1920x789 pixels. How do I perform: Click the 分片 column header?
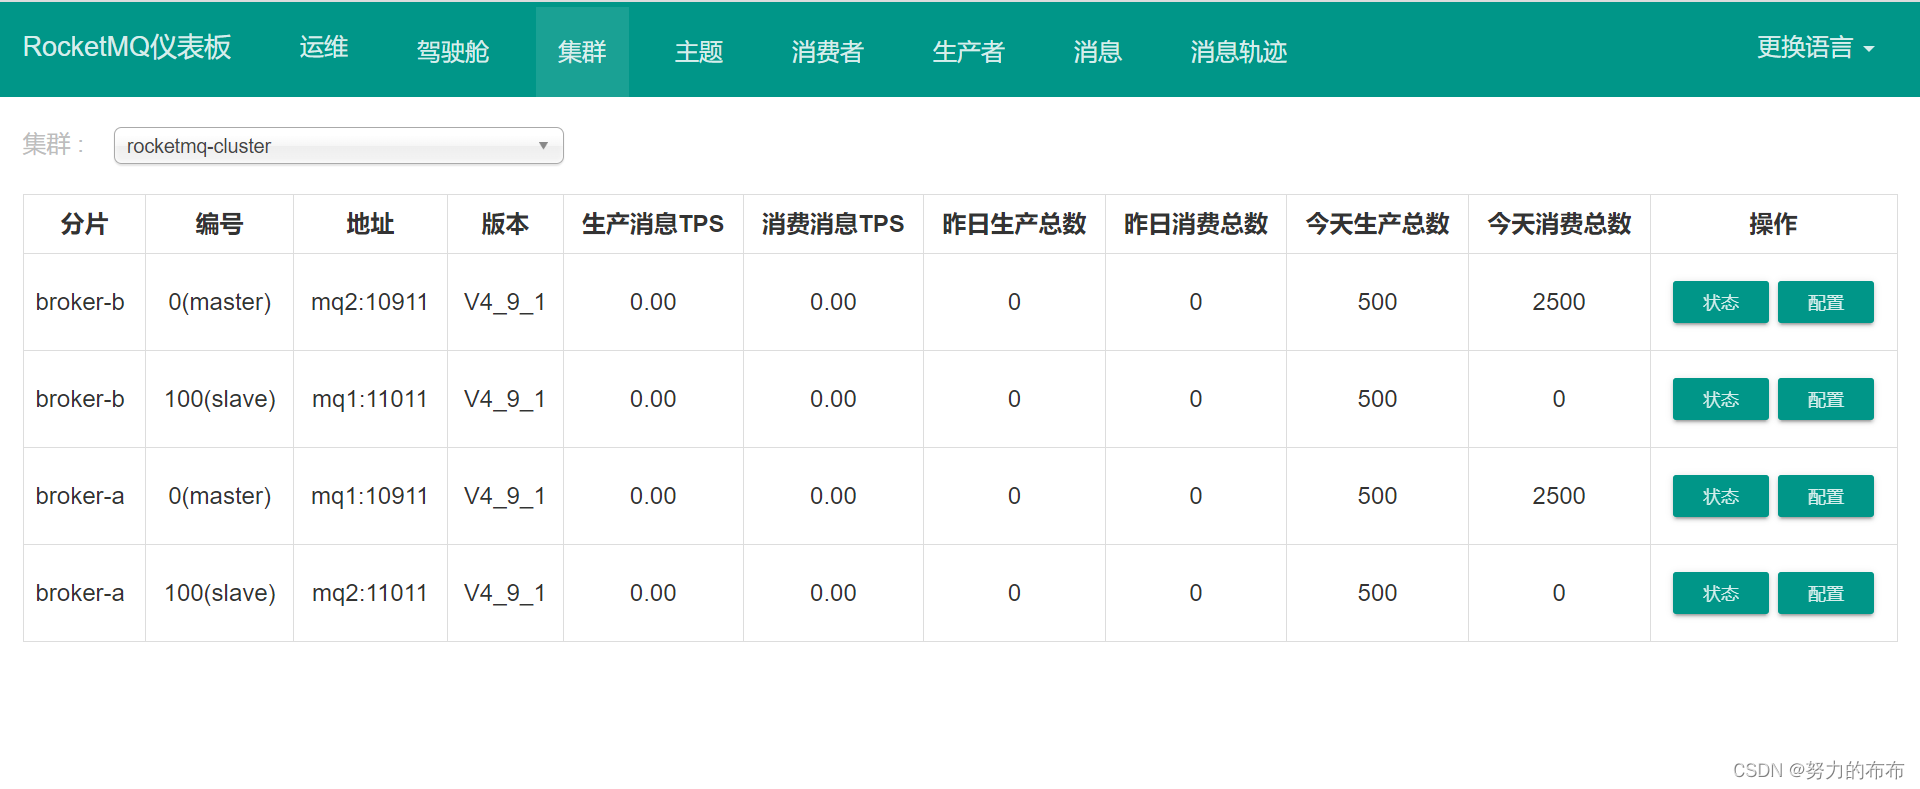click(84, 224)
